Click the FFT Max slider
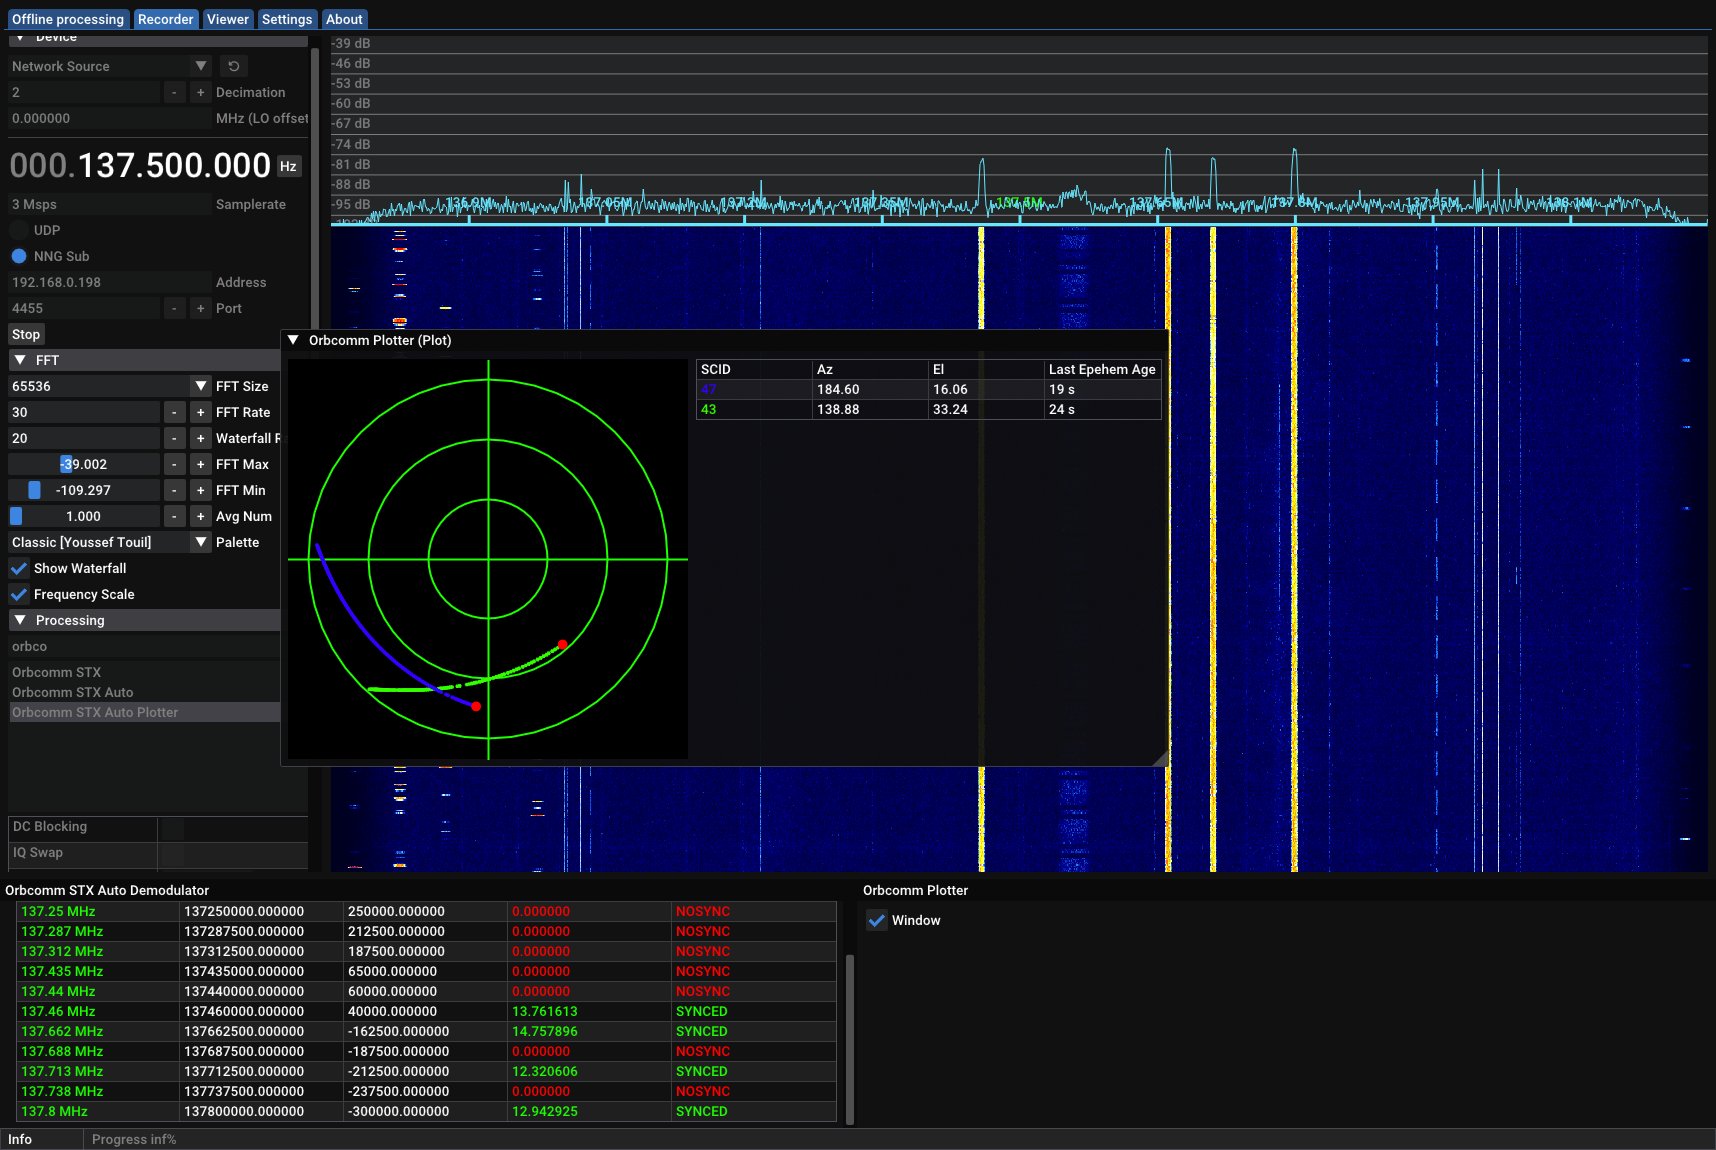Viewport: 1716px width, 1150px height. (84, 464)
